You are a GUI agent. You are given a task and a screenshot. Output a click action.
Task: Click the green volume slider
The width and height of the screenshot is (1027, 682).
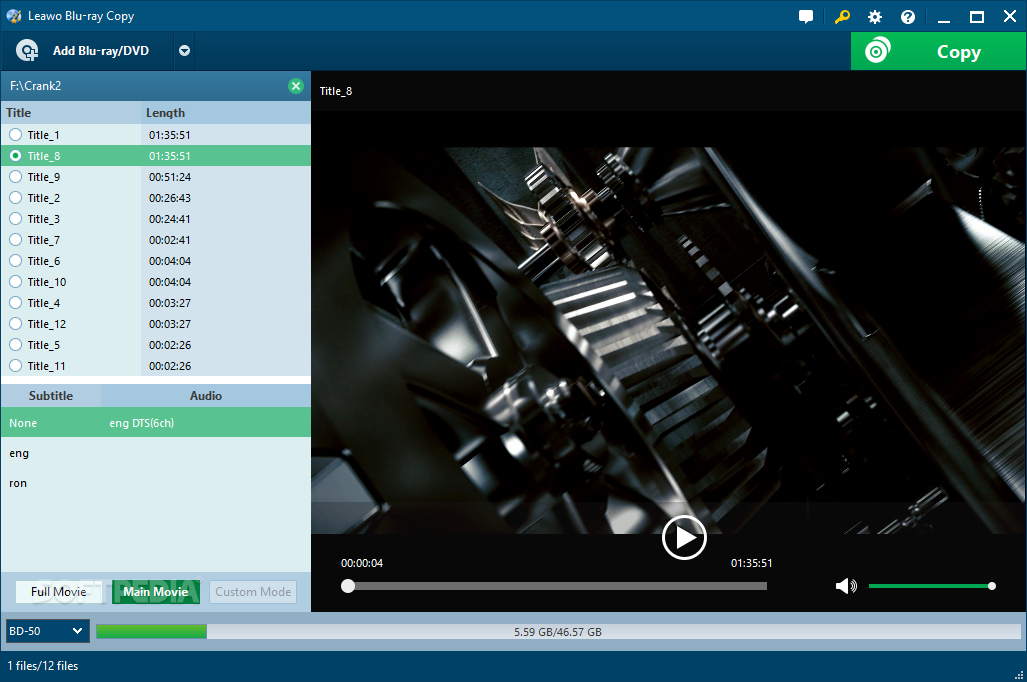(x=931, y=586)
